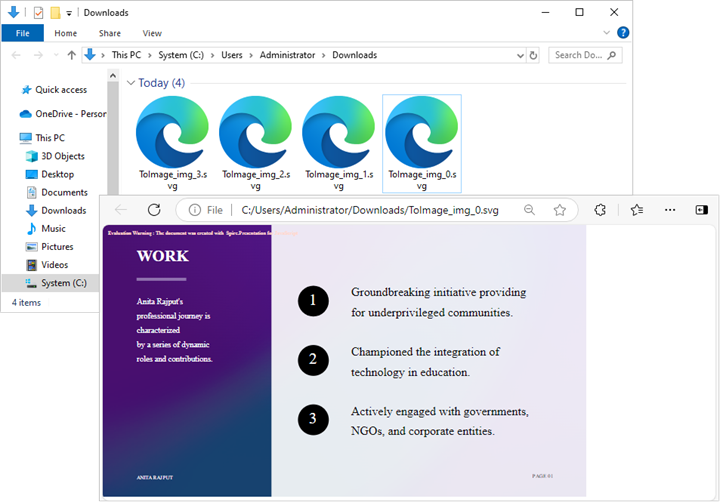The image size is (720, 502).
Task: Open Videos in navigation pane
Action: (47, 265)
